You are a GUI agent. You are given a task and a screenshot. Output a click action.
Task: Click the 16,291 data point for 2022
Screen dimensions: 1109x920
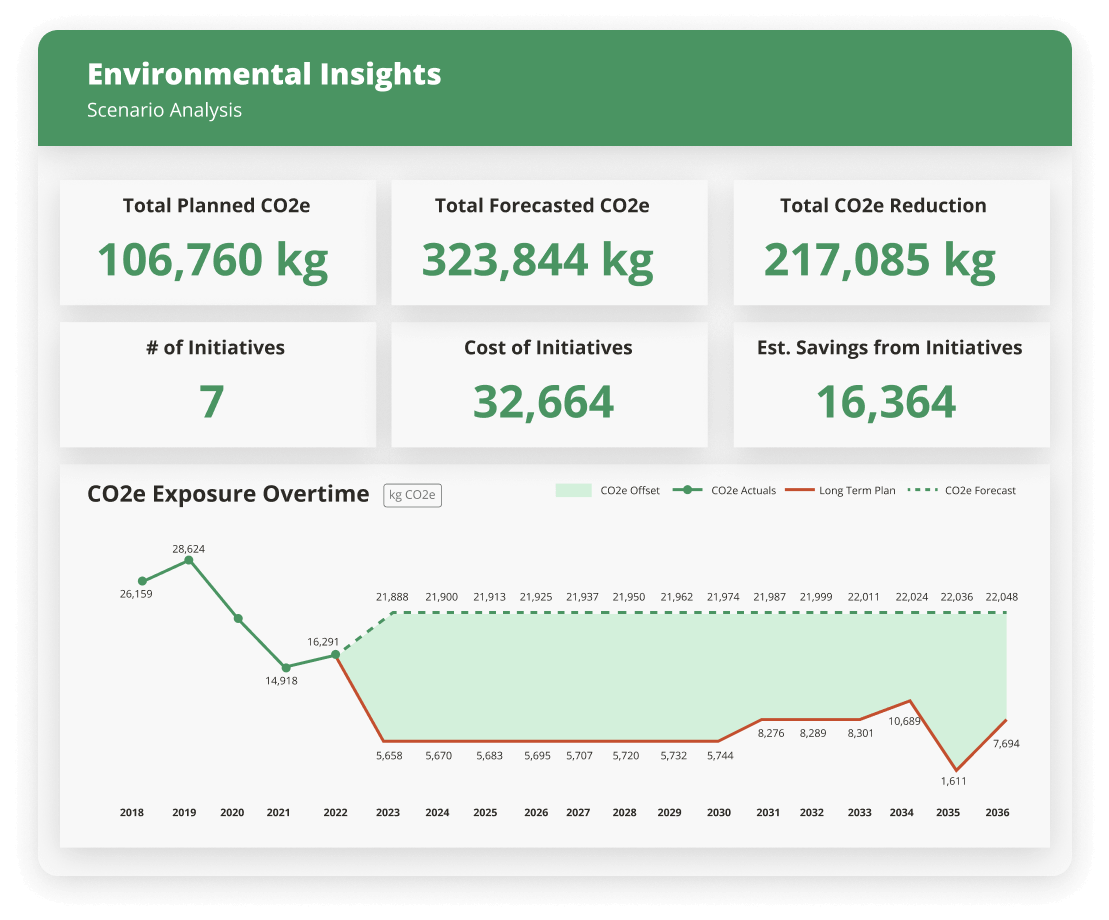[336, 656]
